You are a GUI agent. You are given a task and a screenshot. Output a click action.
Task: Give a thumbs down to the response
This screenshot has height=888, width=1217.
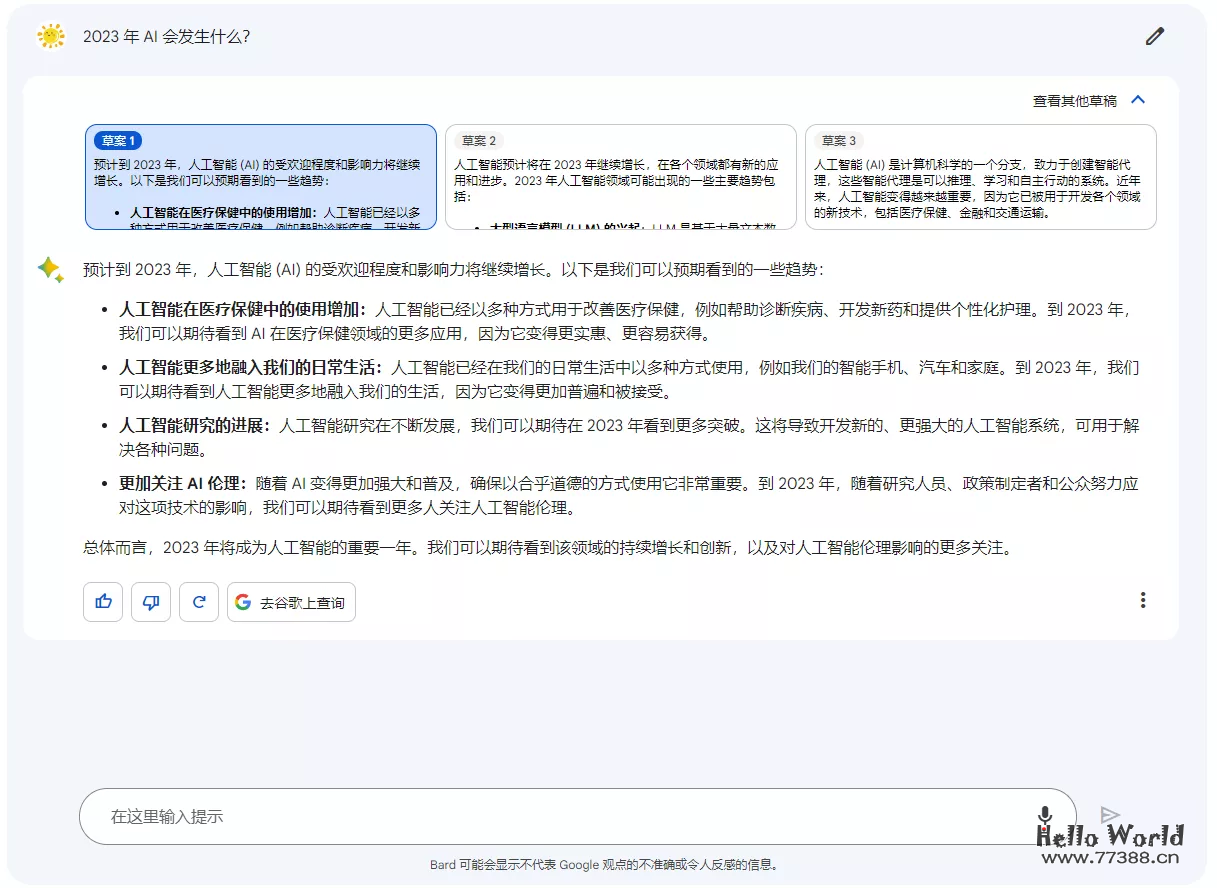pyautogui.click(x=150, y=601)
